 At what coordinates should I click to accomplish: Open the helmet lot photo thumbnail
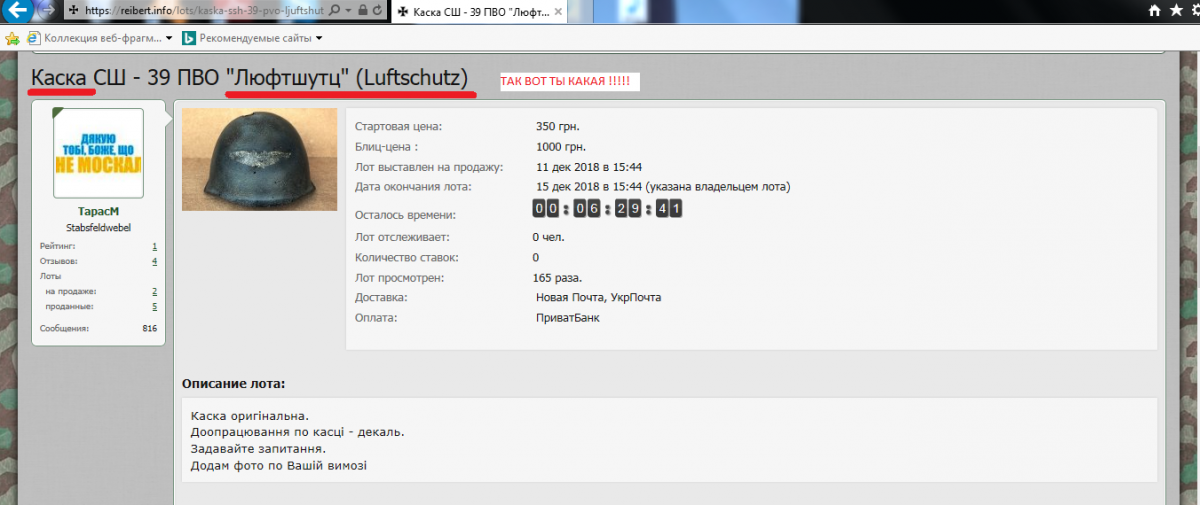point(259,159)
